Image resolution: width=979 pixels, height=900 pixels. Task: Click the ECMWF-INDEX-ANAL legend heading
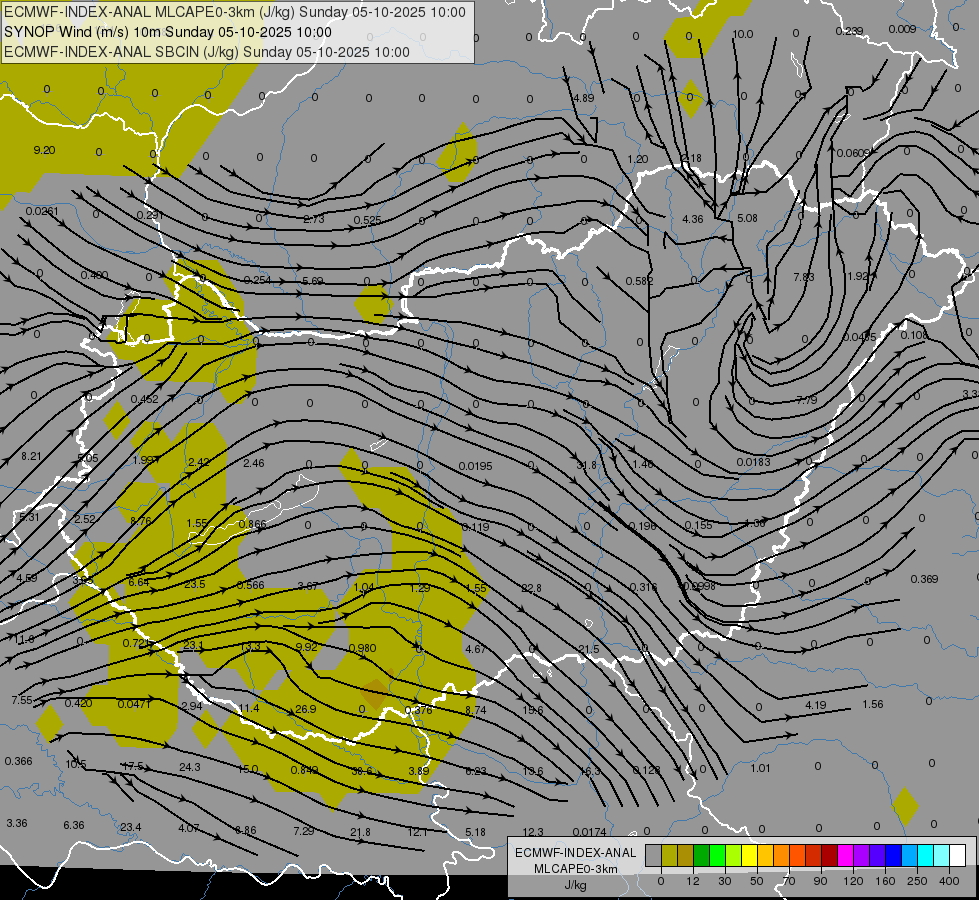click(575, 852)
